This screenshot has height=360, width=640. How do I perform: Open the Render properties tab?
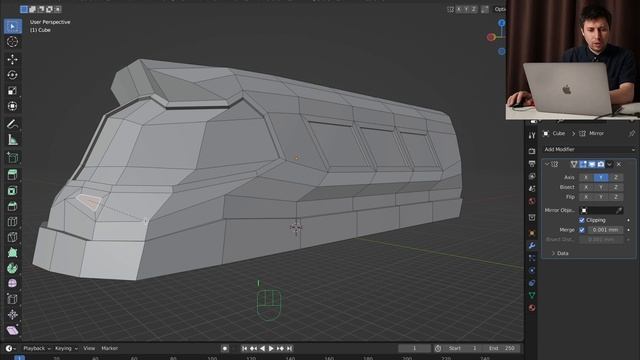pos(532,151)
